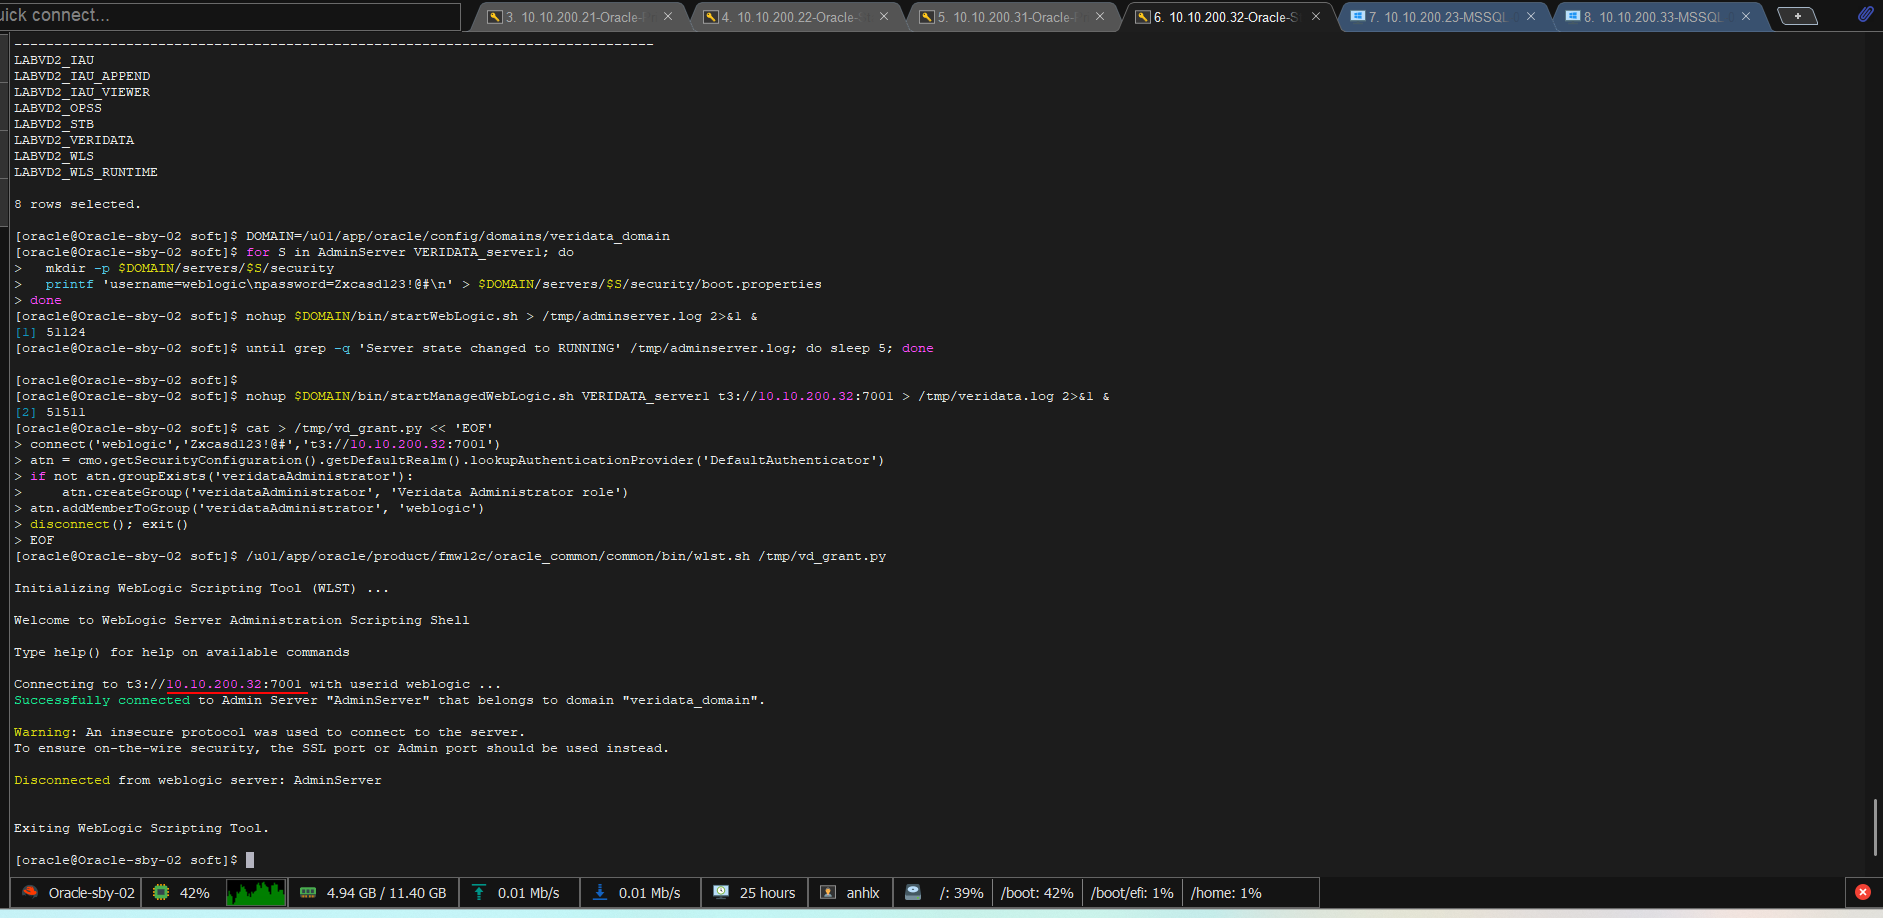This screenshot has height=918, width=1883.
Task: Click the '[2] 51511' job output line
Action: 50,412
